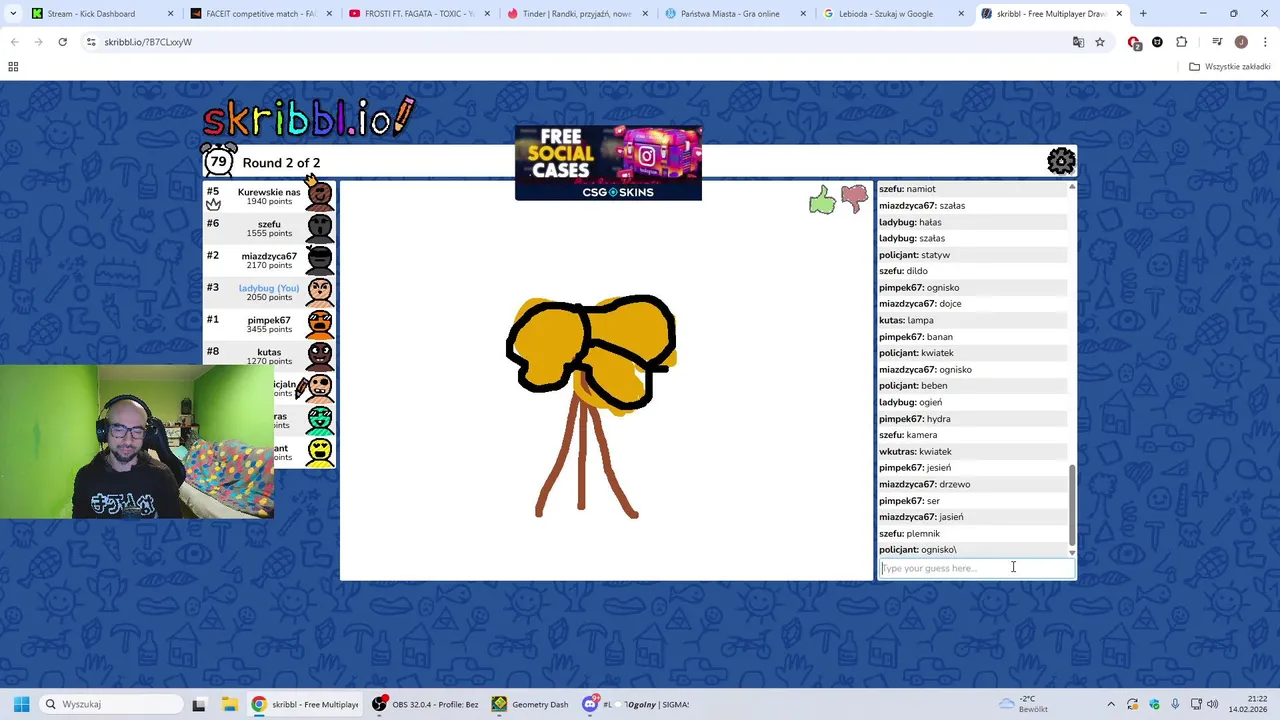Switch to Państwa Miasta tab
This screenshot has width=1280, height=720.
point(736,14)
